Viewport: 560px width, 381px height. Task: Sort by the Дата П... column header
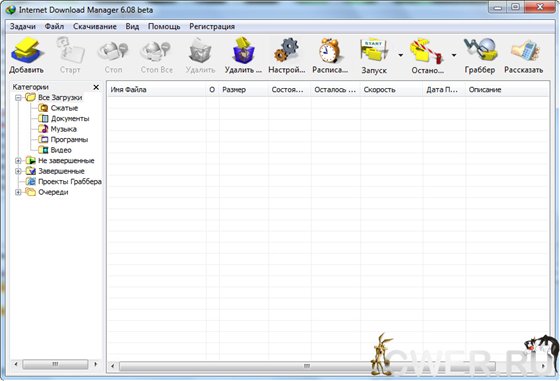click(444, 90)
